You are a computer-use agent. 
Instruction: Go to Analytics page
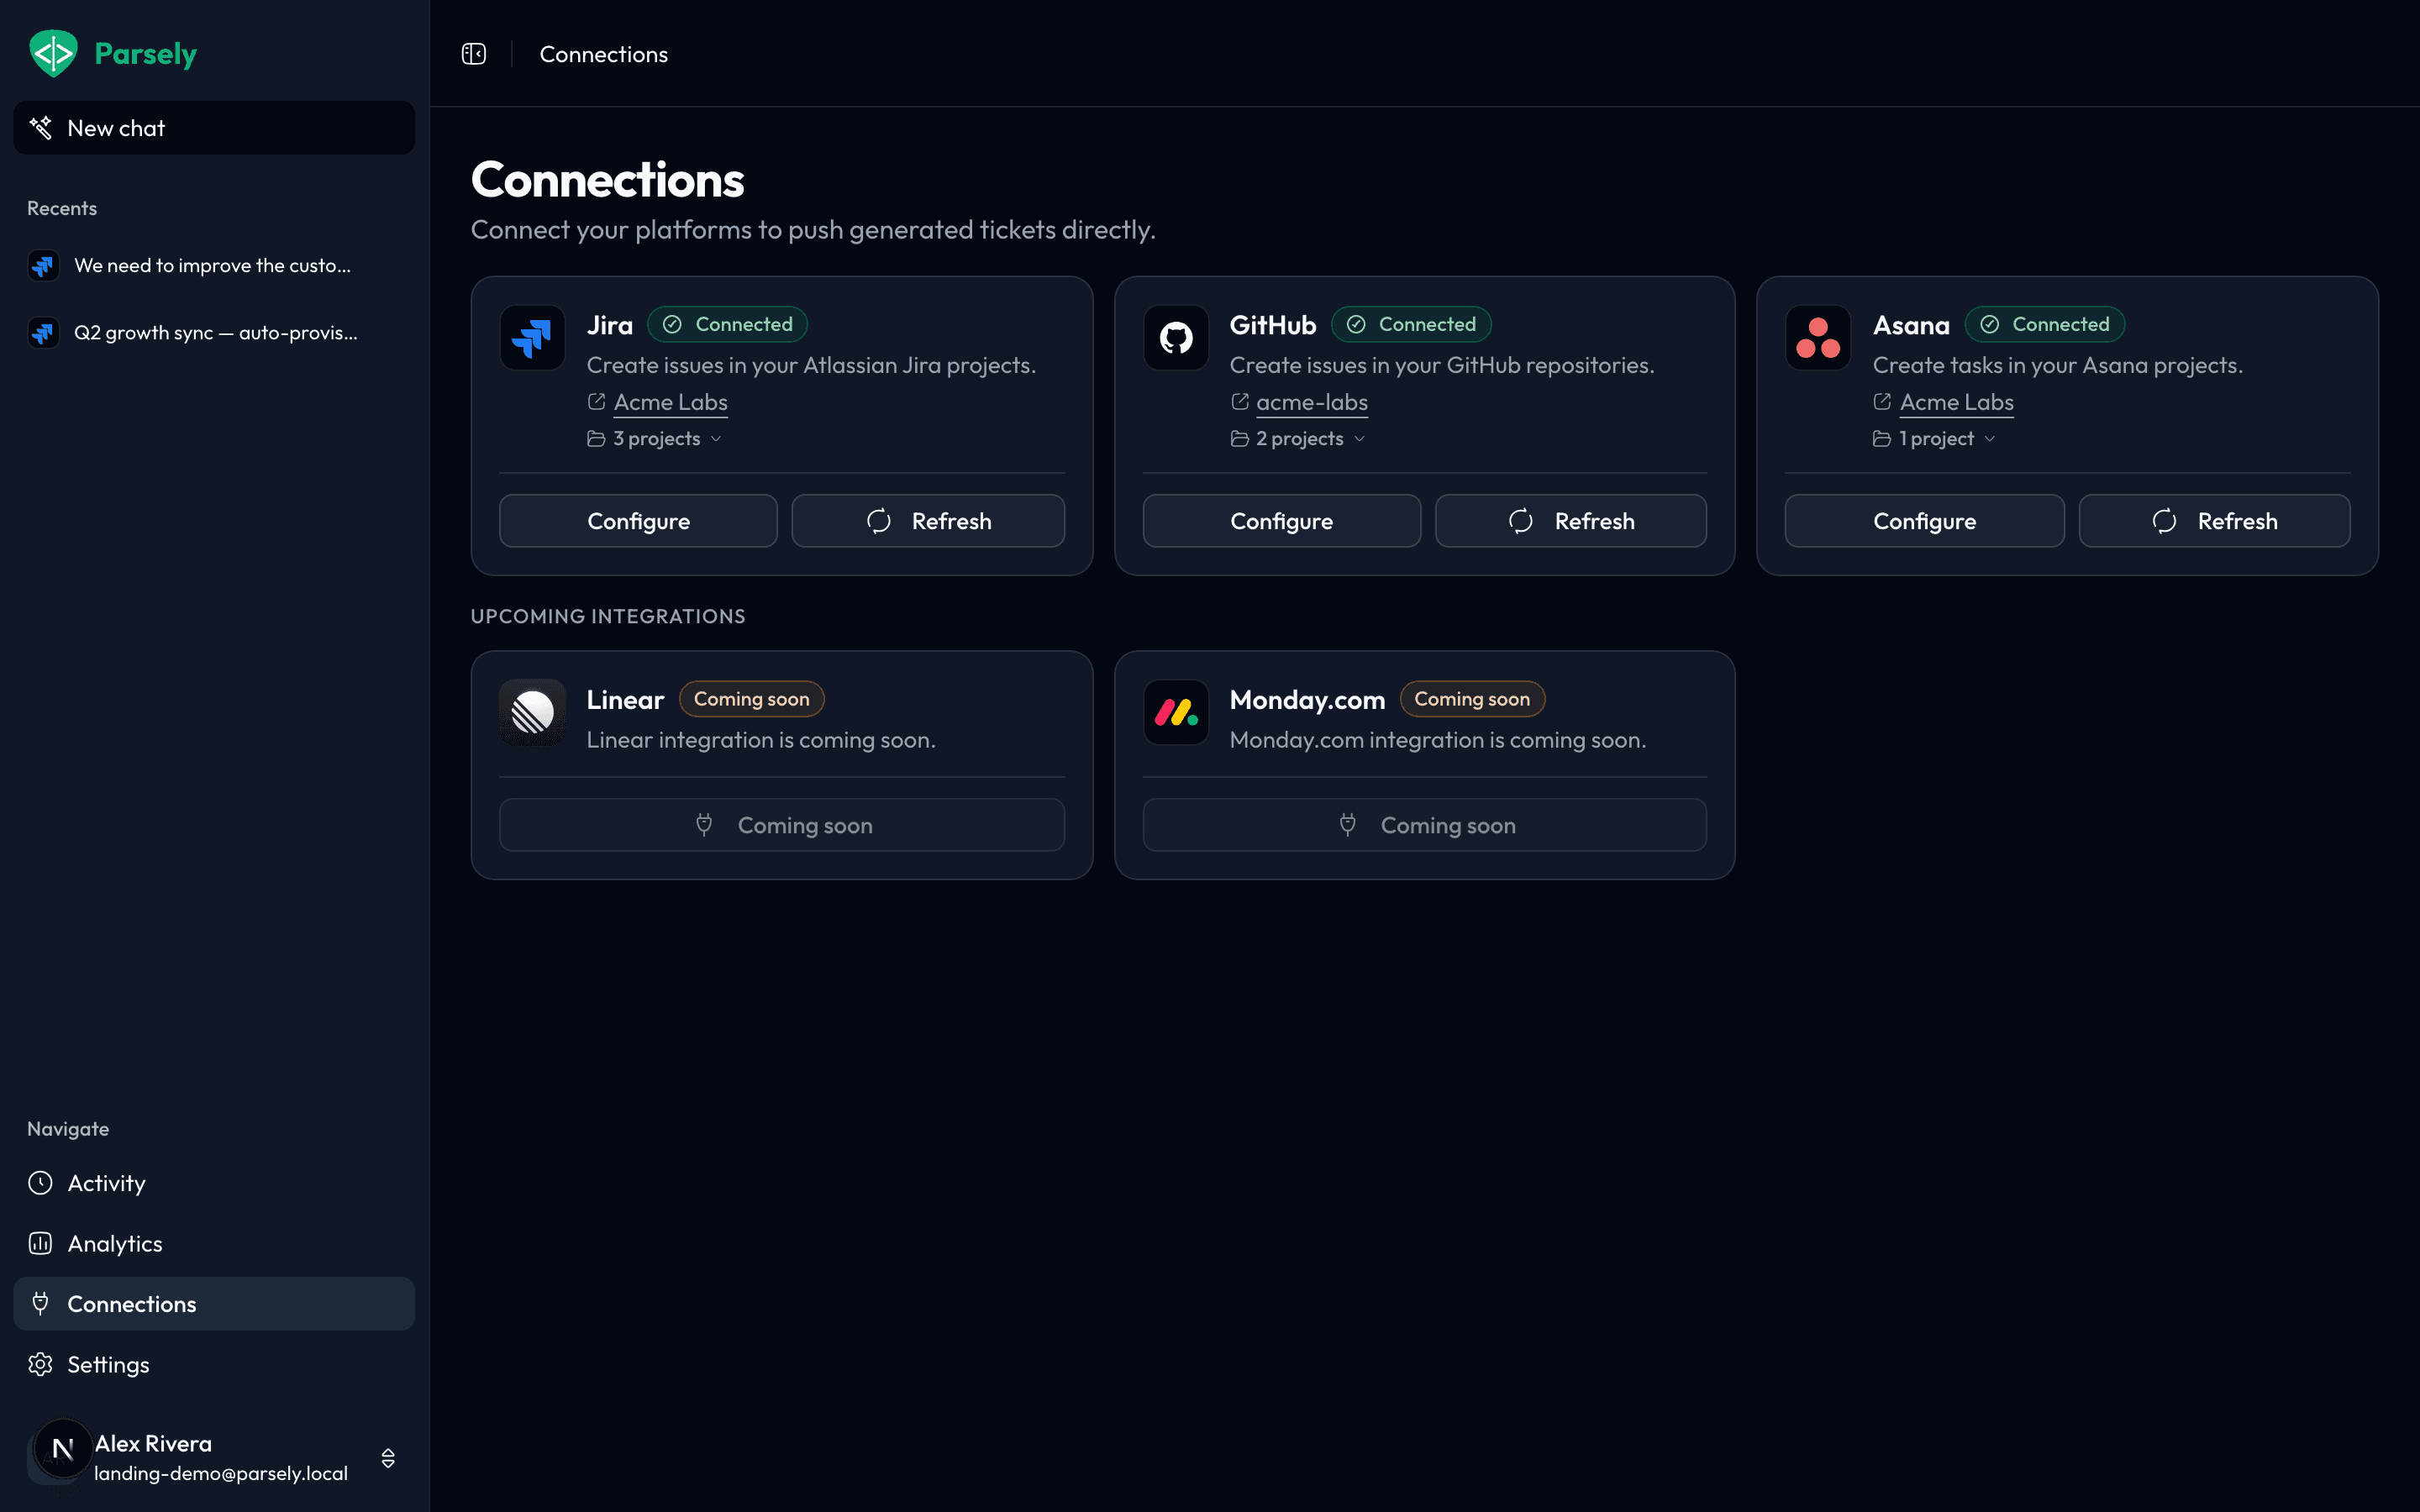[214, 1243]
